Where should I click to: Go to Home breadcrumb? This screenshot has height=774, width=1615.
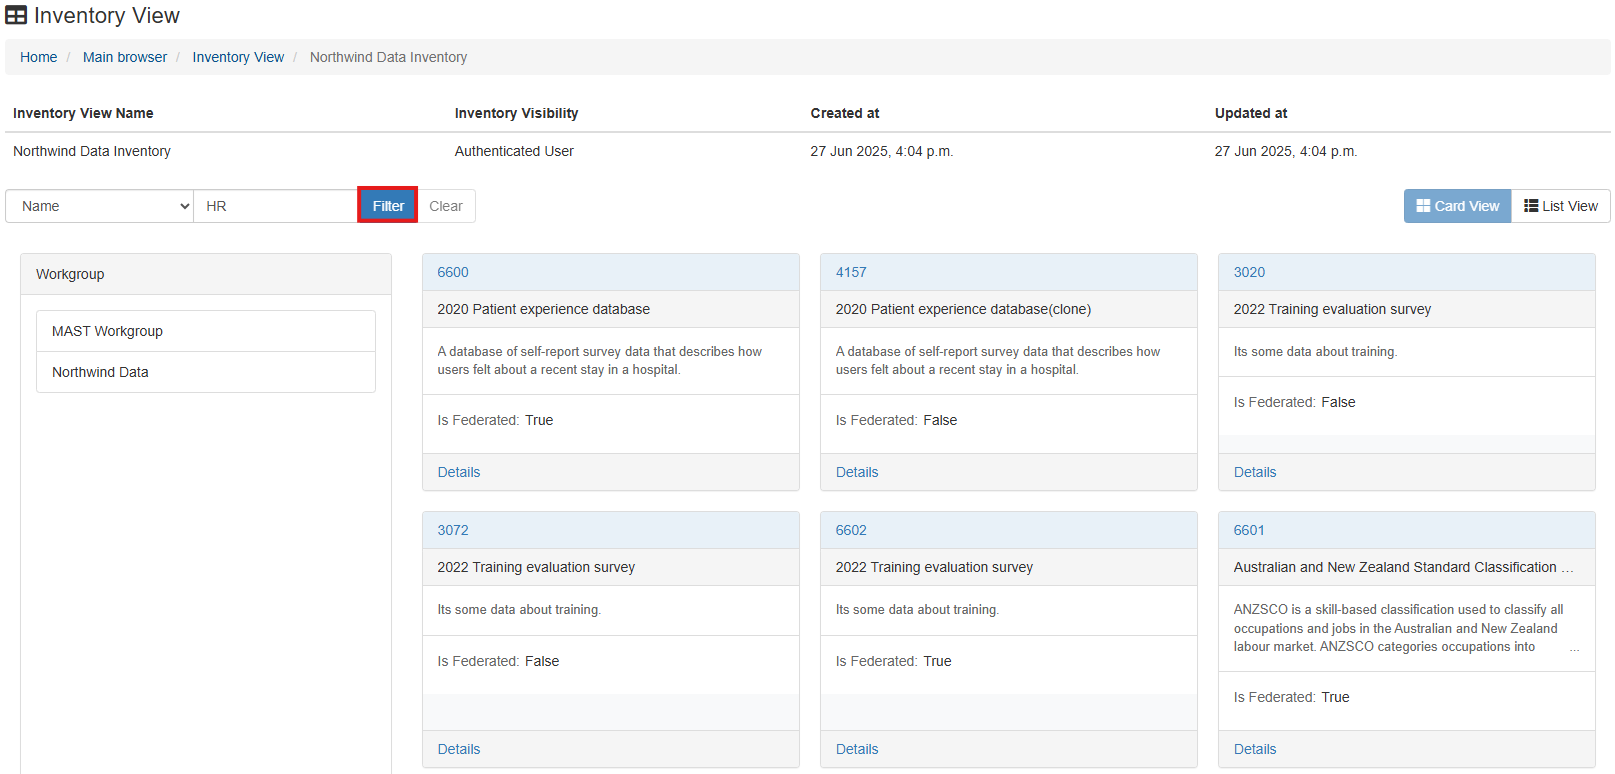pyautogui.click(x=39, y=57)
